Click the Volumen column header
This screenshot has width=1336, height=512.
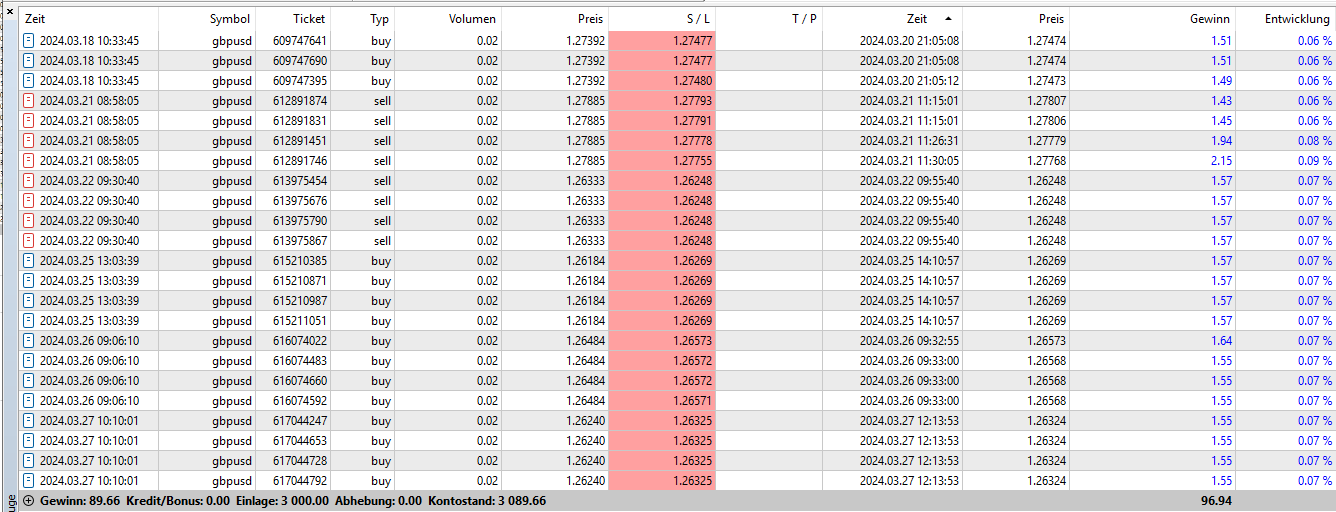pyautogui.click(x=472, y=19)
